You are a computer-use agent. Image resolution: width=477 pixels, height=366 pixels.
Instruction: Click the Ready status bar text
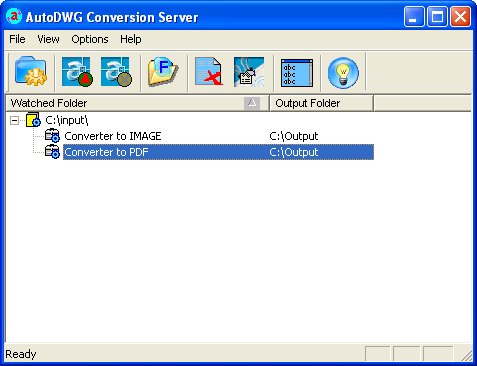[x=21, y=354]
